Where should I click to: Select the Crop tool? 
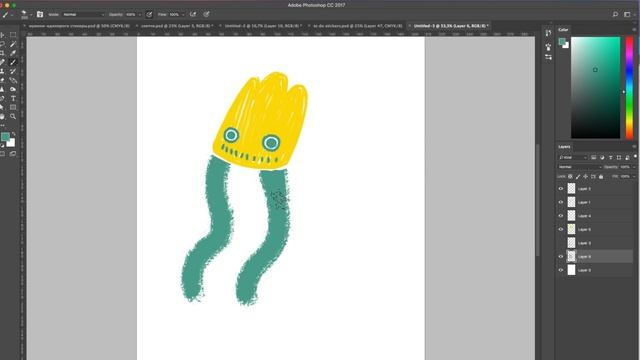click(x=3, y=53)
